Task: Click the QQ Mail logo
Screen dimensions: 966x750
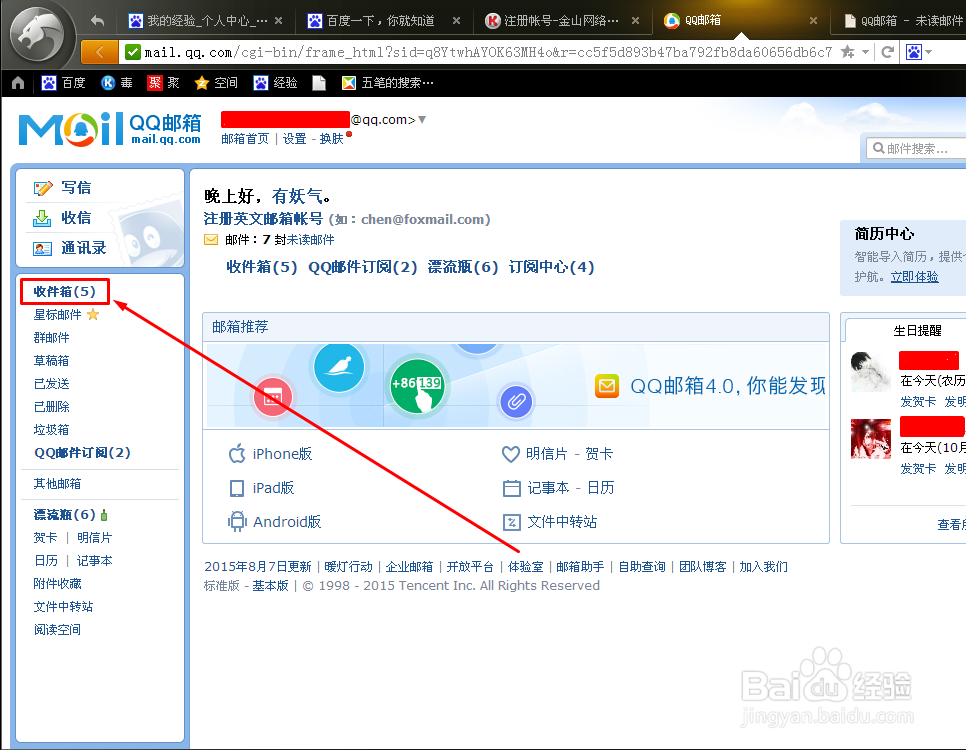Action: click(110, 129)
